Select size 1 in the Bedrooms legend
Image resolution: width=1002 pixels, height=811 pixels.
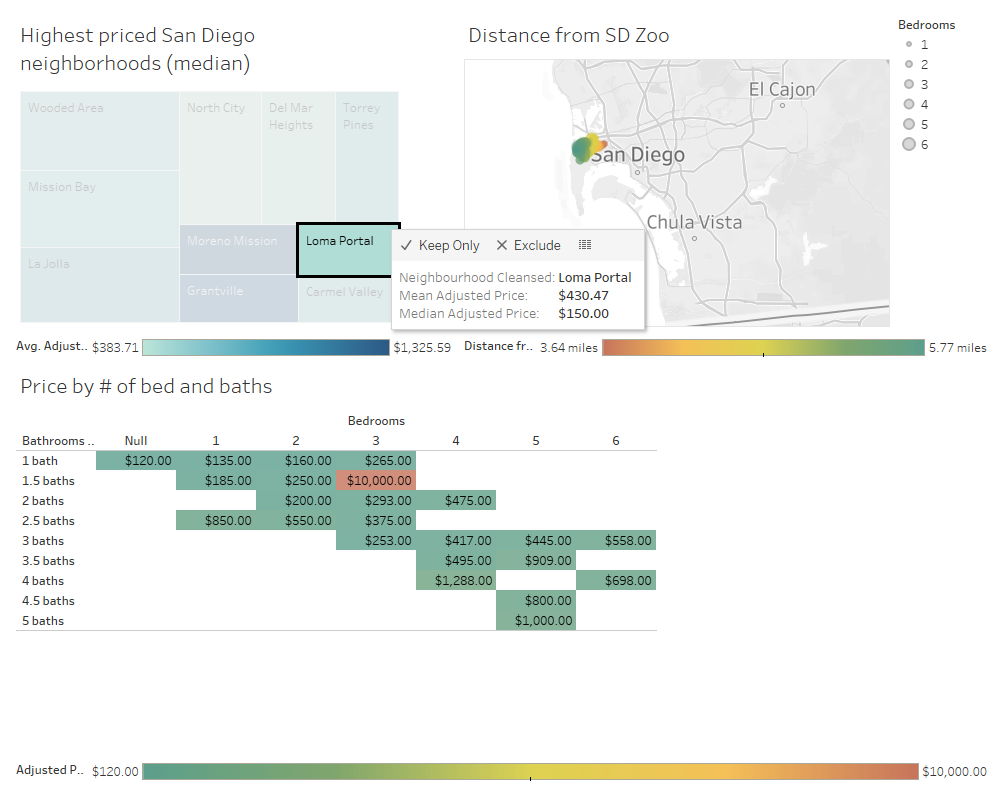click(907, 44)
